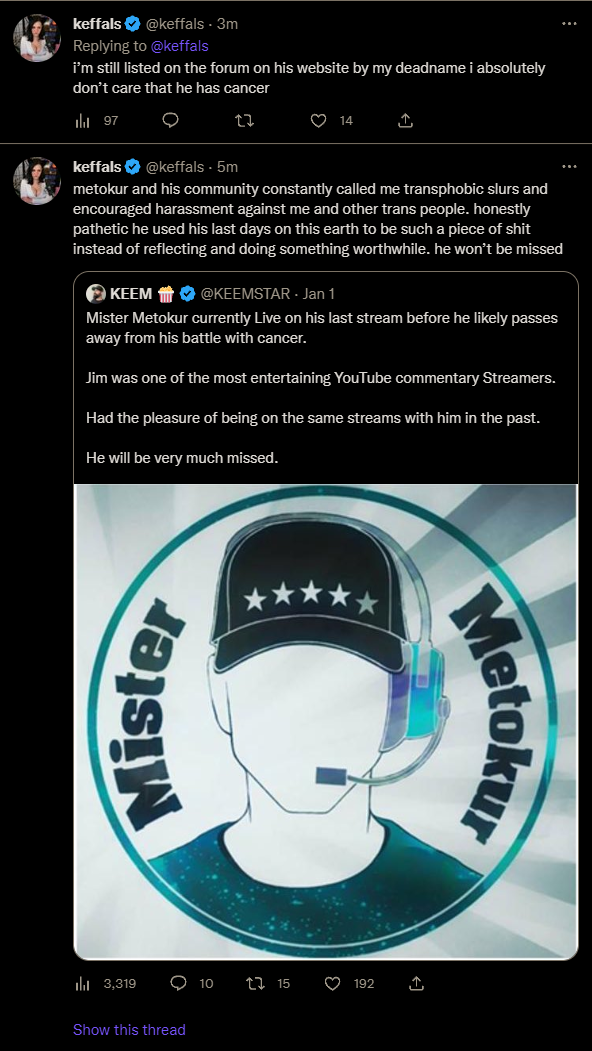Open keffals avatar on the first tweet
Screen dimensions: 592x1051
coord(38,38)
